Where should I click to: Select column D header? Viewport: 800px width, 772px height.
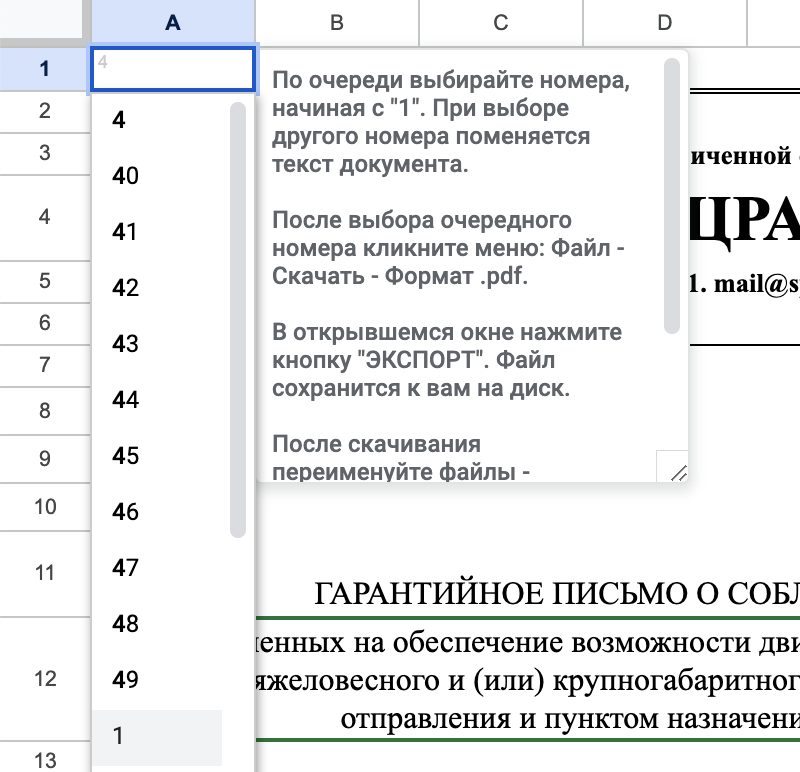tap(665, 23)
